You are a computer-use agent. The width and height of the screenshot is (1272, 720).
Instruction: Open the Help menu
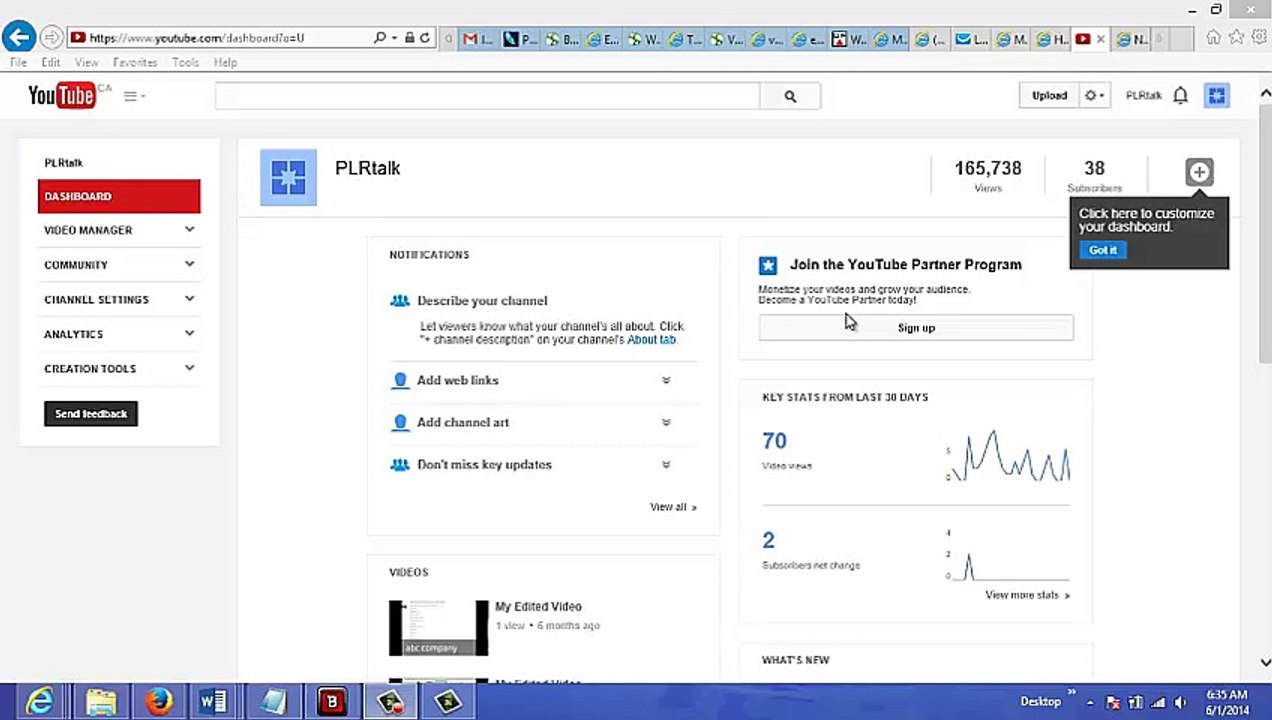click(225, 62)
